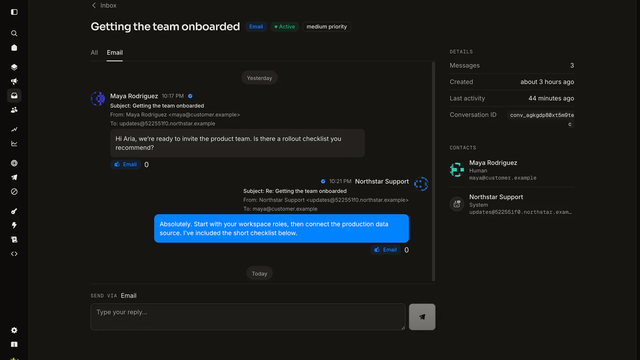Screen dimensions: 640x360
Task: Open search from the sidebar
Action: [14, 33]
